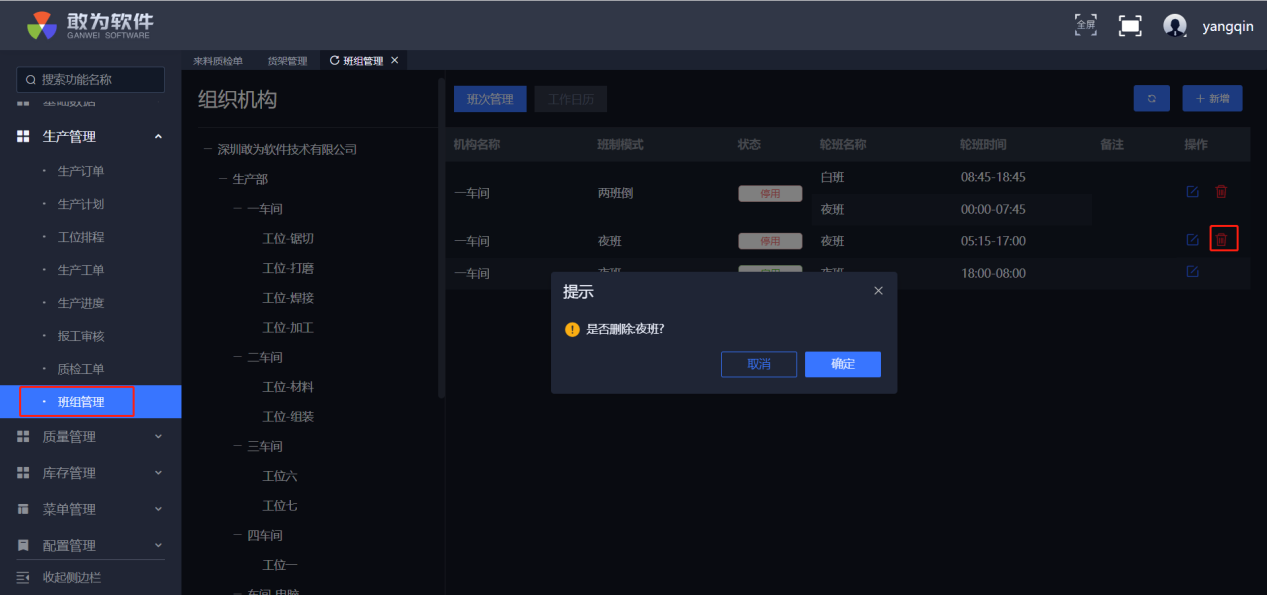Click the refresh icon button near 新增

pyautogui.click(x=1151, y=98)
